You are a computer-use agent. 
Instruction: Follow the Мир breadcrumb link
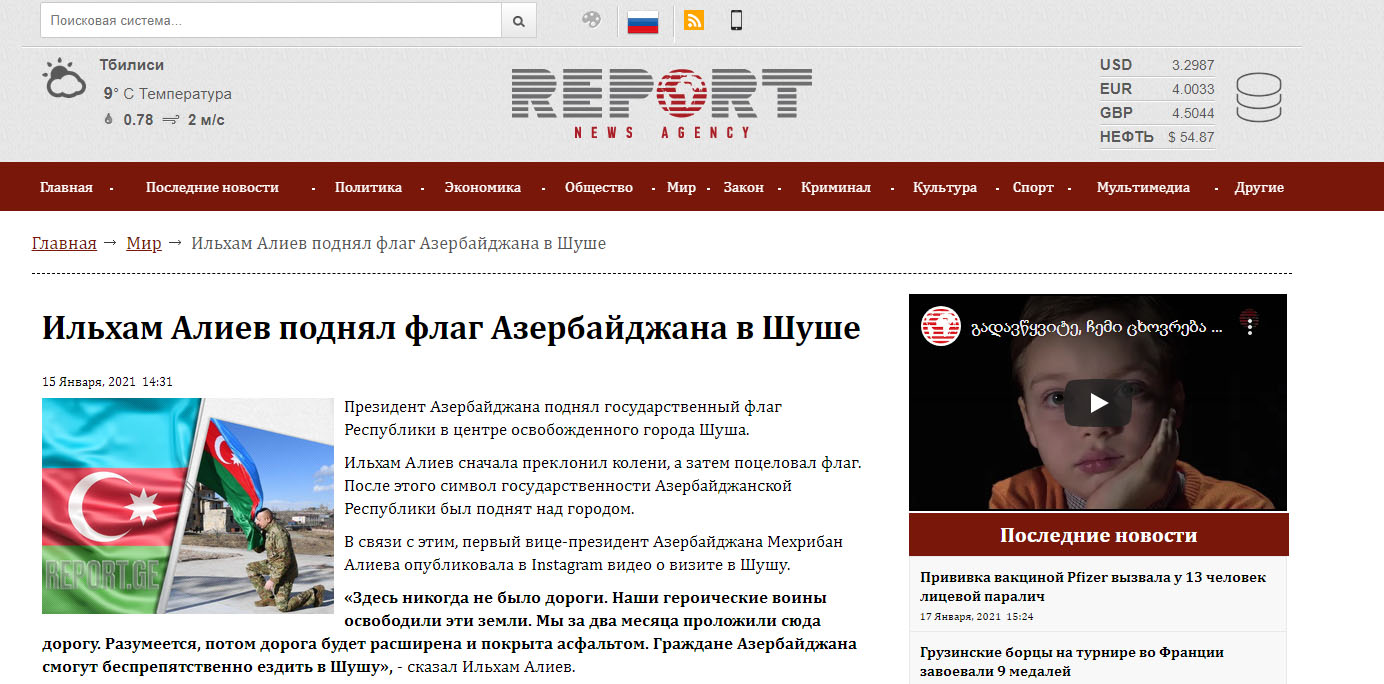click(143, 243)
